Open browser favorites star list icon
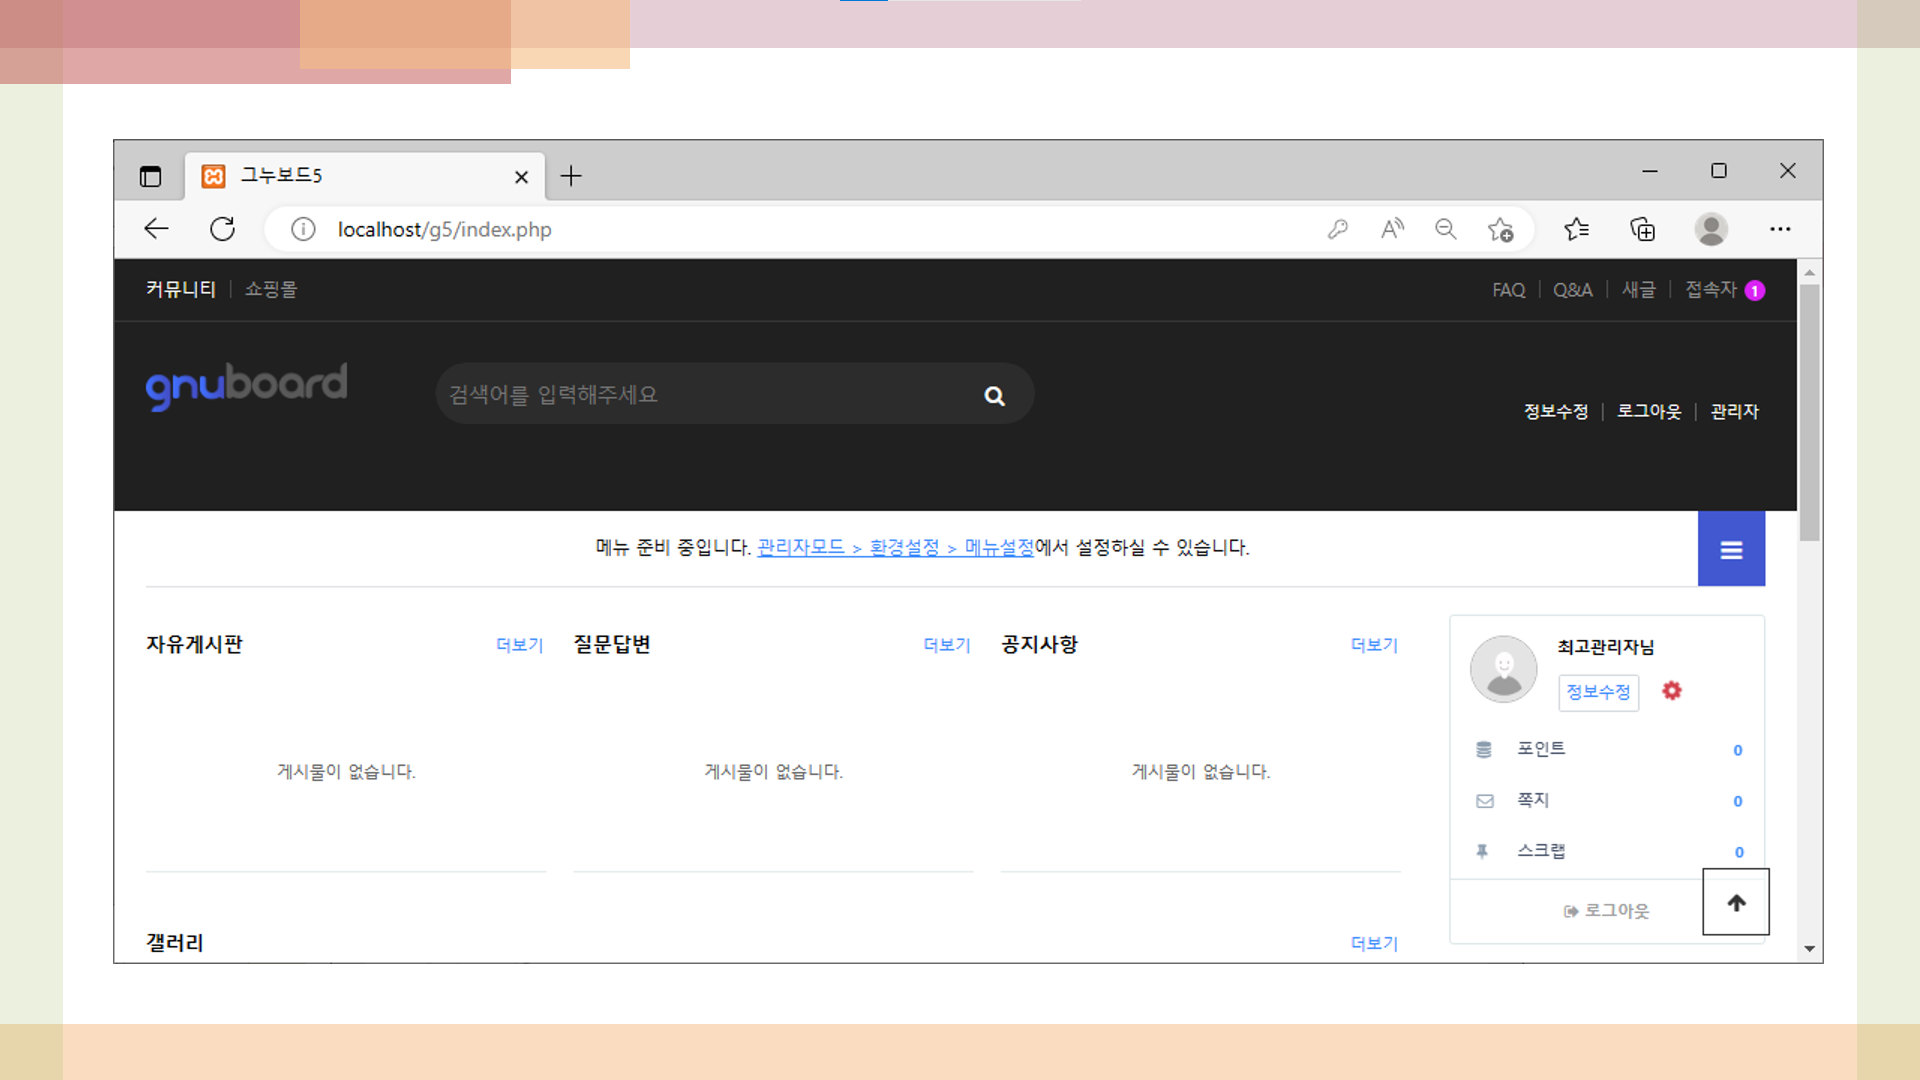 pos(1577,229)
